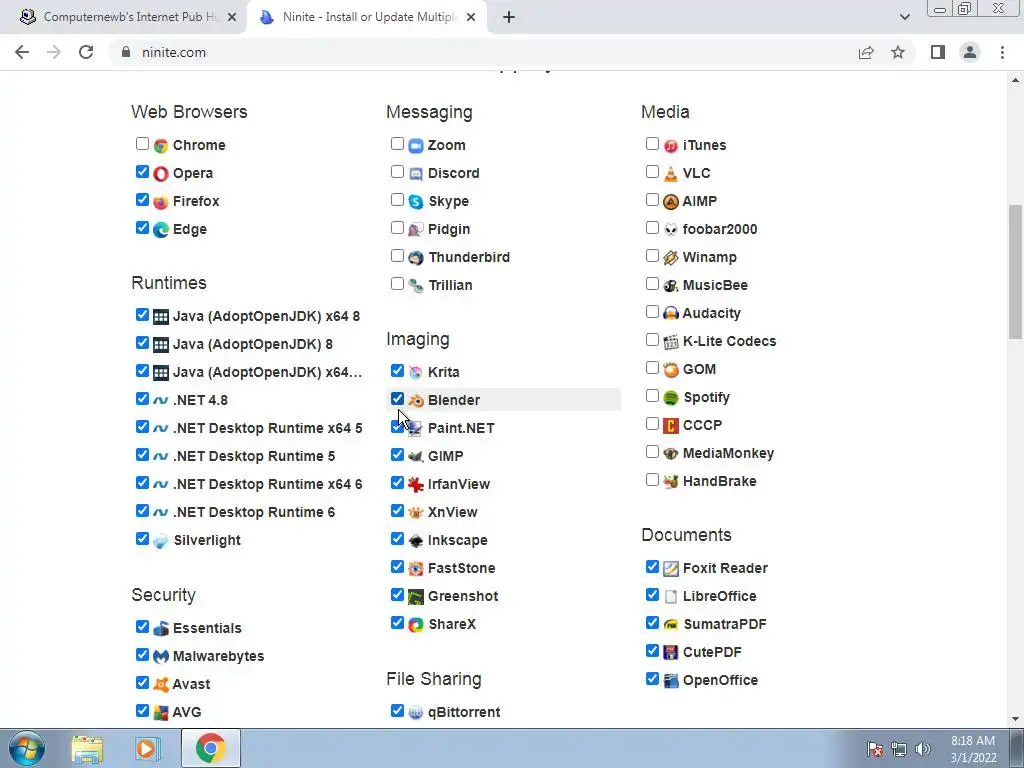
Task: Uncheck the Paint.NET checkbox
Action: click(397, 426)
